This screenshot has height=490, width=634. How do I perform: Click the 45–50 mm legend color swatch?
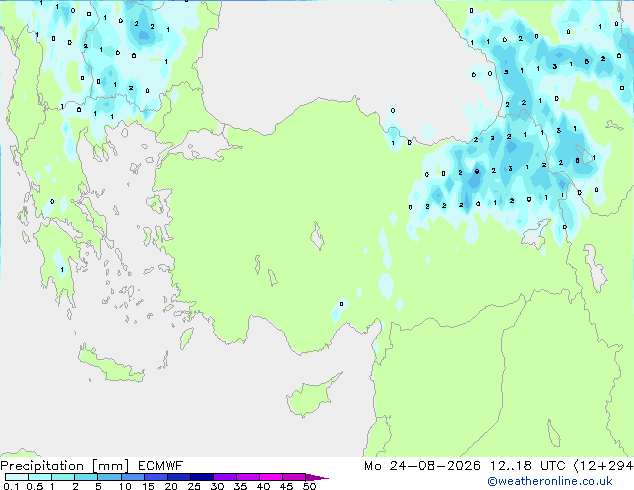click(294, 477)
